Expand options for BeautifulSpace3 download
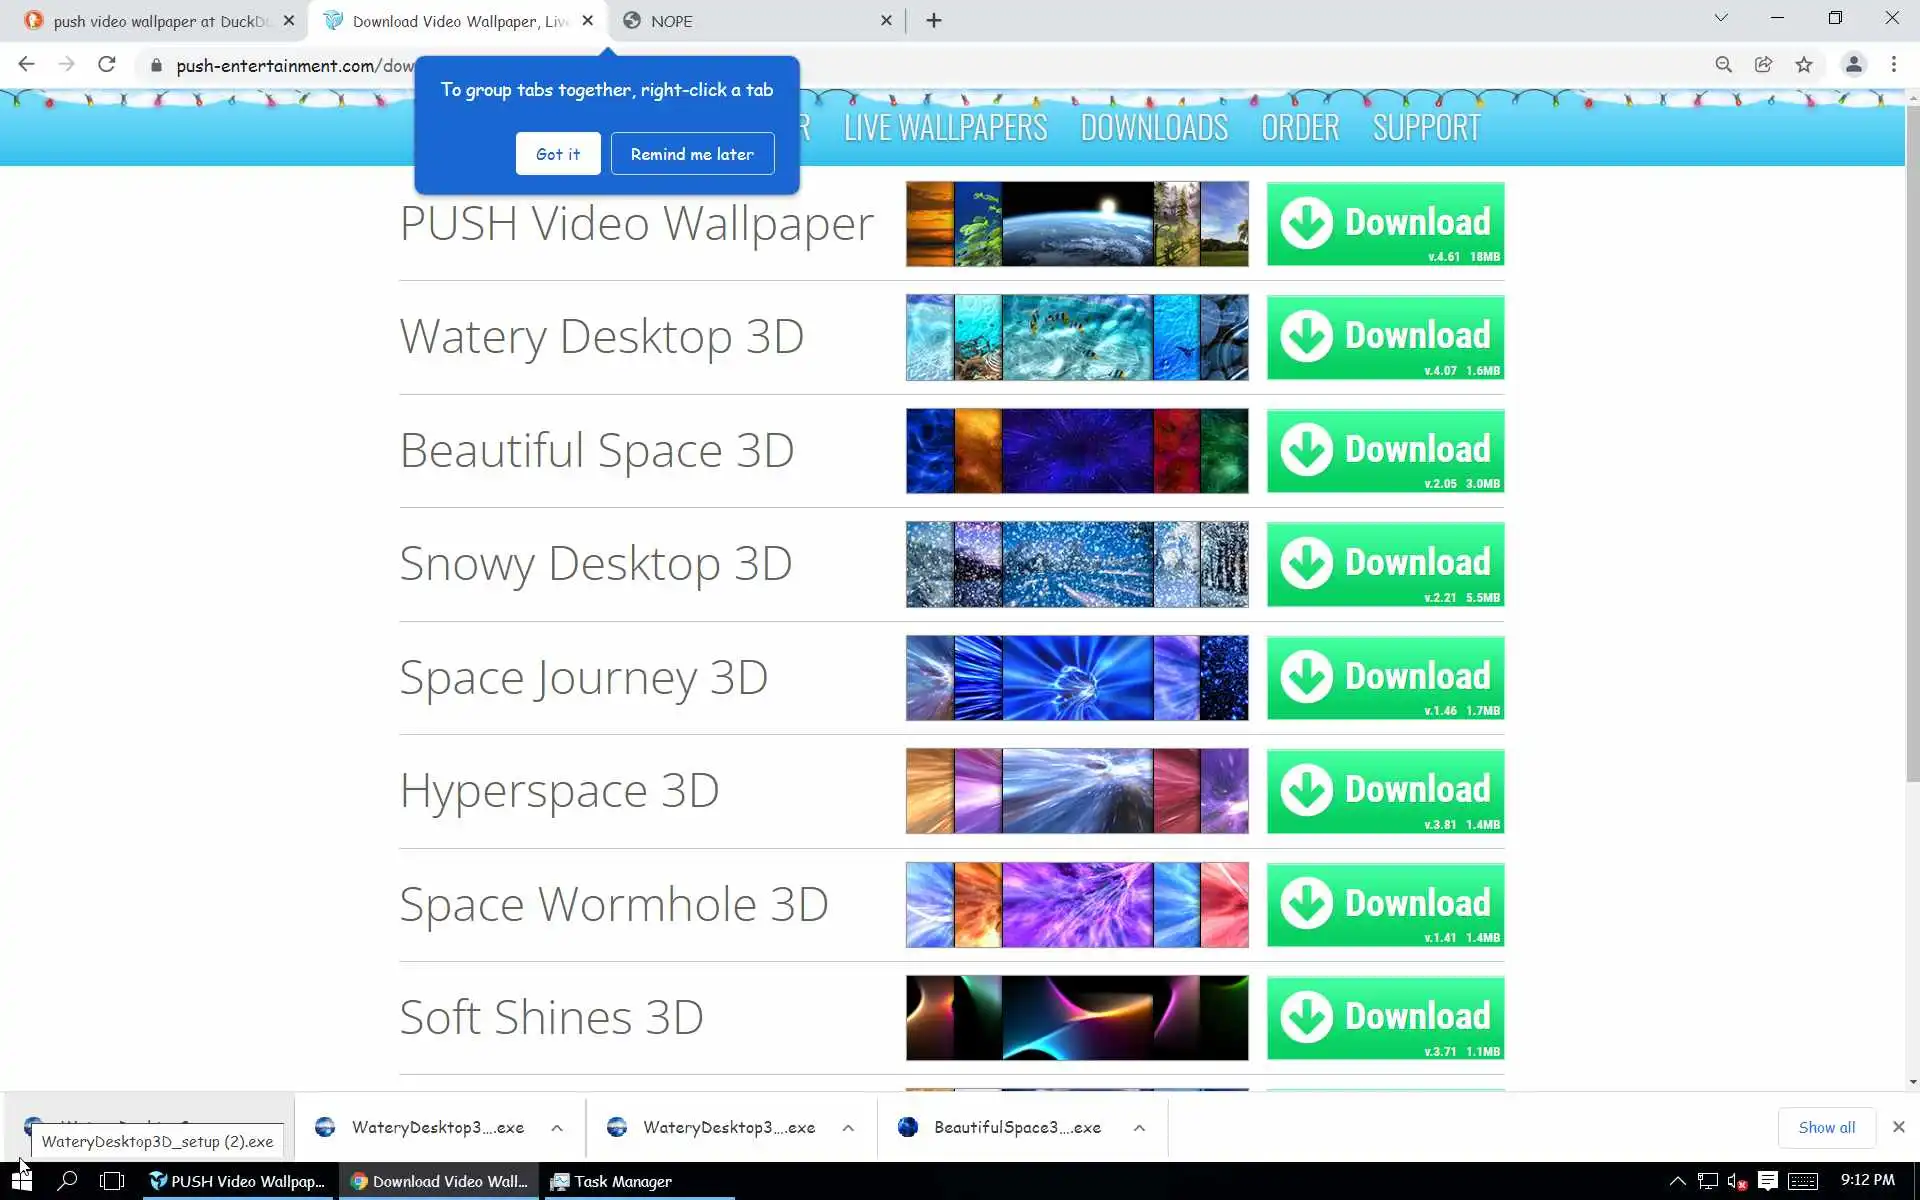Screen dimensions: 1920x1200 1139,1128
